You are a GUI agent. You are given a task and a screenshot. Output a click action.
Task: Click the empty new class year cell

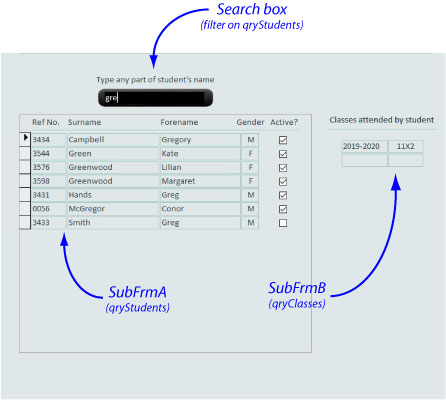click(365, 160)
